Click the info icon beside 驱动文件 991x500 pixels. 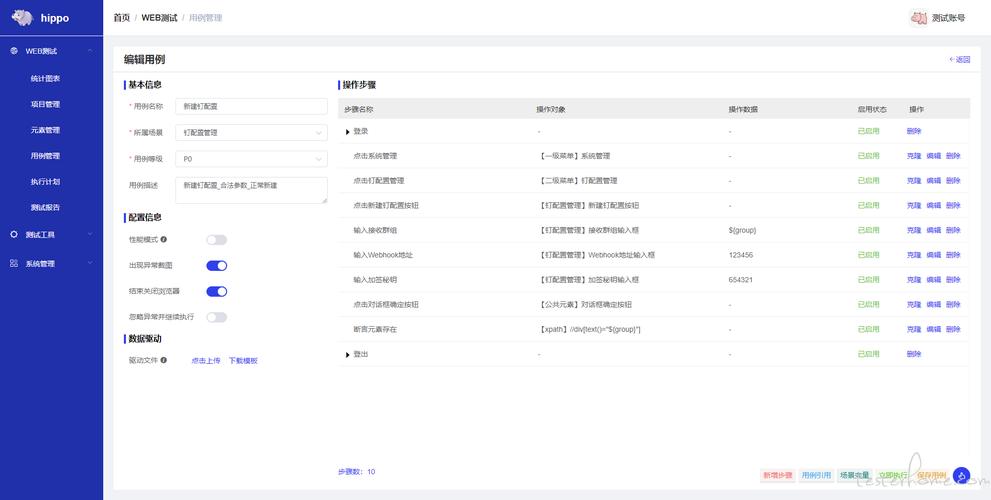(164, 360)
